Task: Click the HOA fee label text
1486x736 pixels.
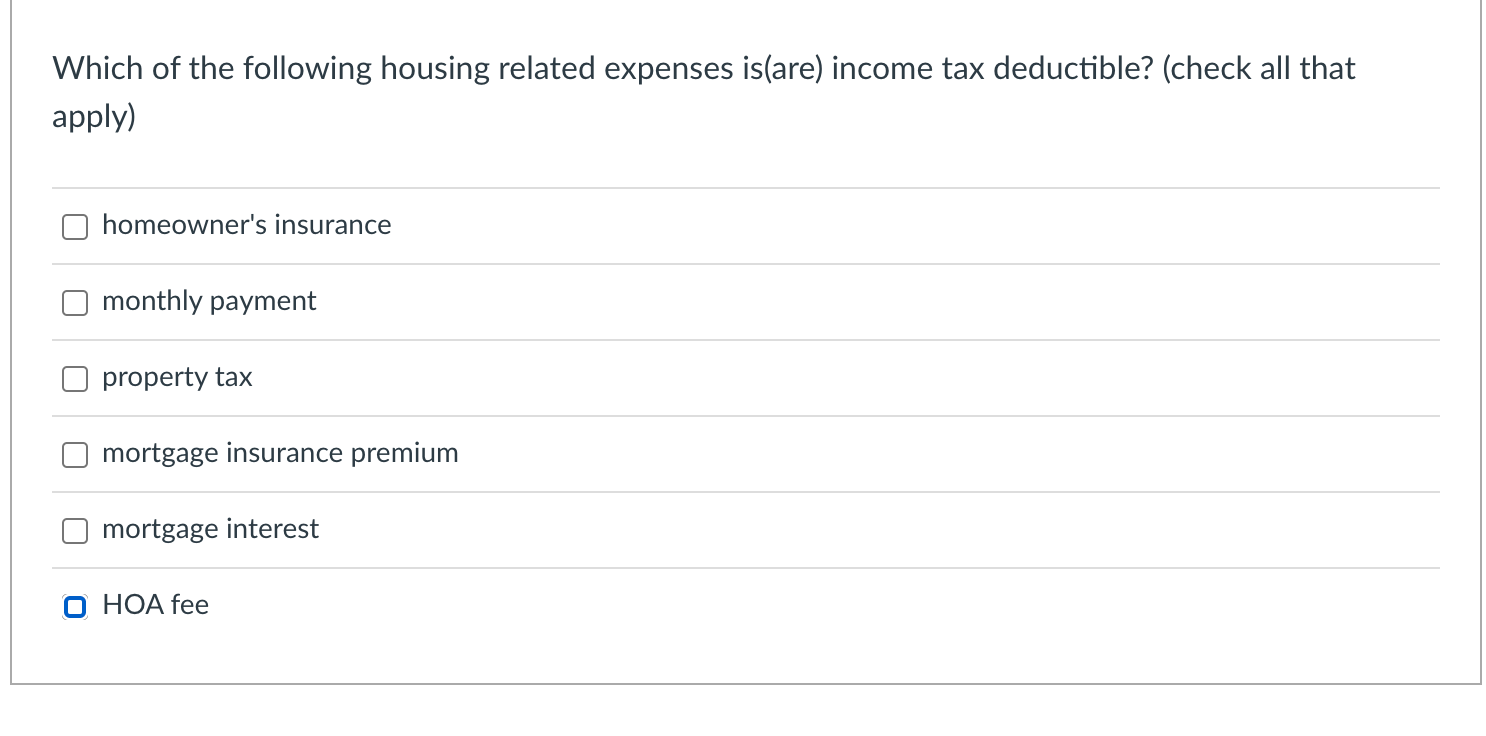Action: point(156,605)
